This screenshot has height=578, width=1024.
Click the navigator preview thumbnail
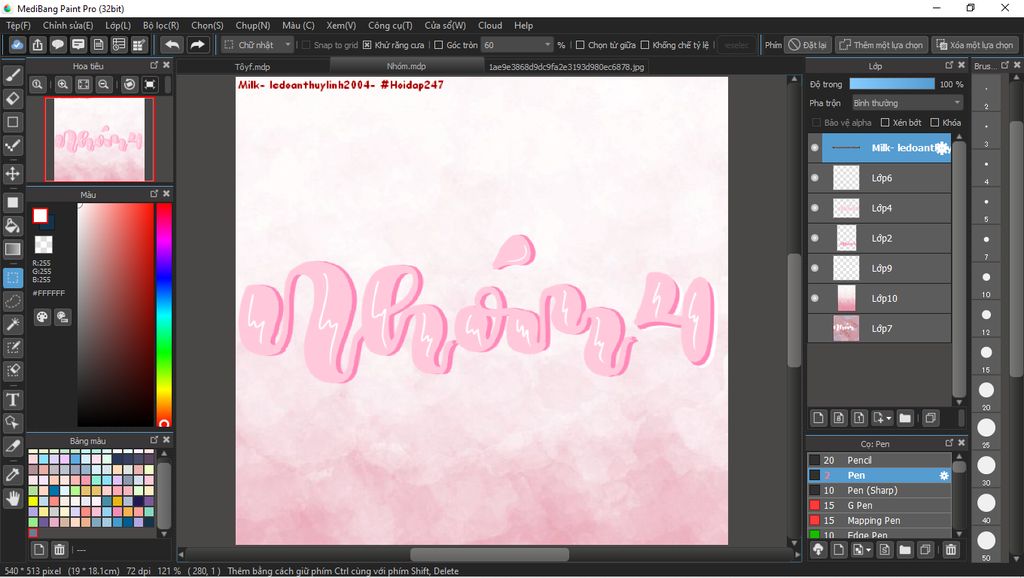pos(99,139)
